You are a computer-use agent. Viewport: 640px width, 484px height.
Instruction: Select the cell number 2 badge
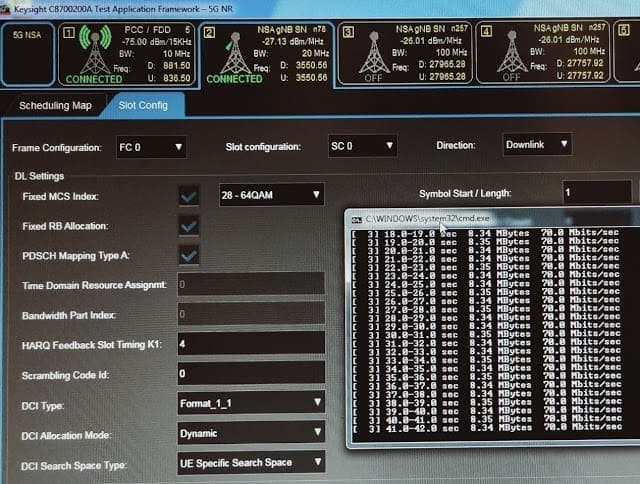coord(209,32)
